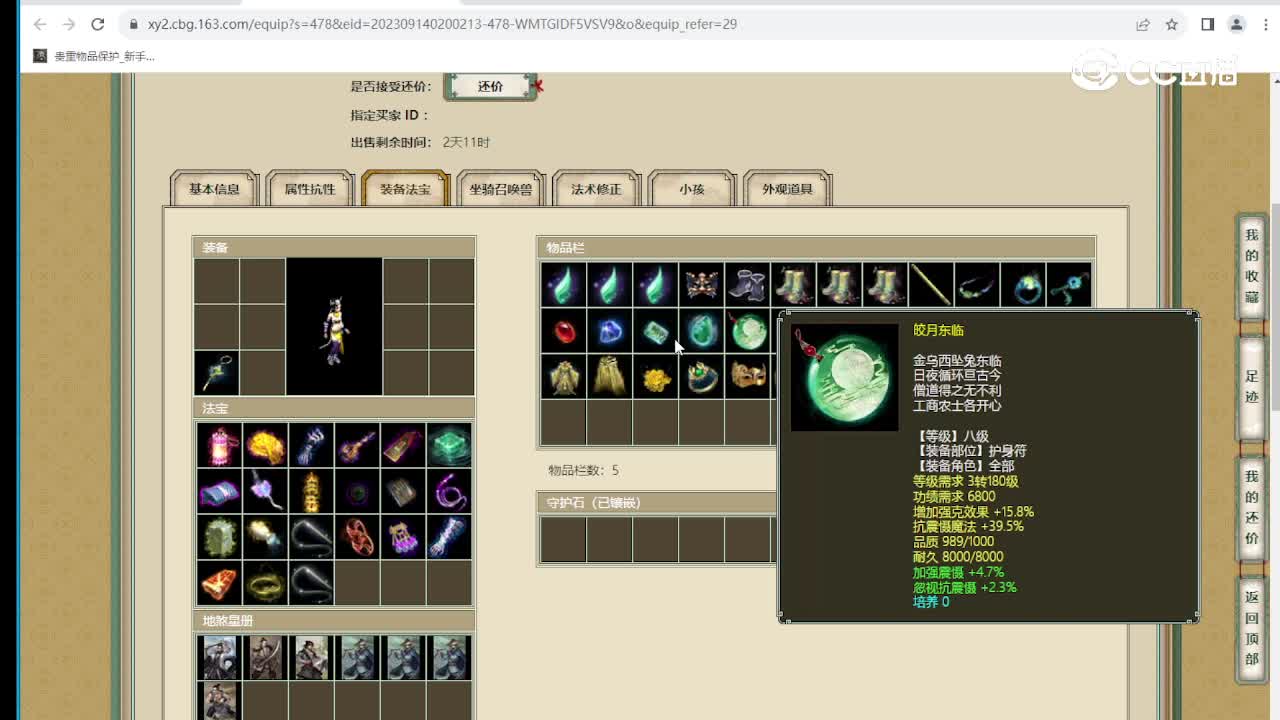Screen dimensions: 1280x720
Task: Click 返回顶部 in the right sidebar
Action: 1251,628
